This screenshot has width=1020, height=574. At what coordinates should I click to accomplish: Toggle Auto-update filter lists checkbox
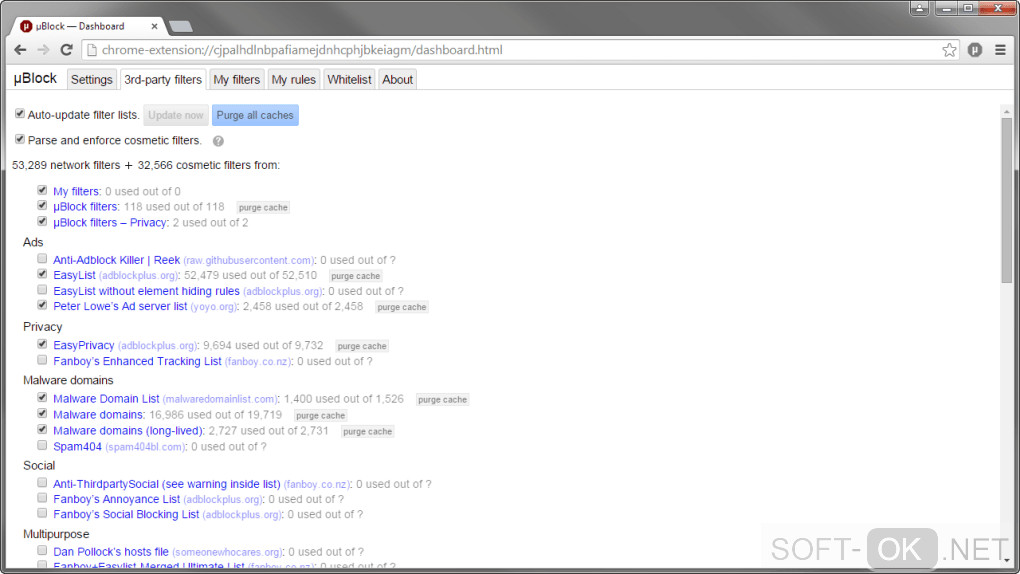point(20,114)
